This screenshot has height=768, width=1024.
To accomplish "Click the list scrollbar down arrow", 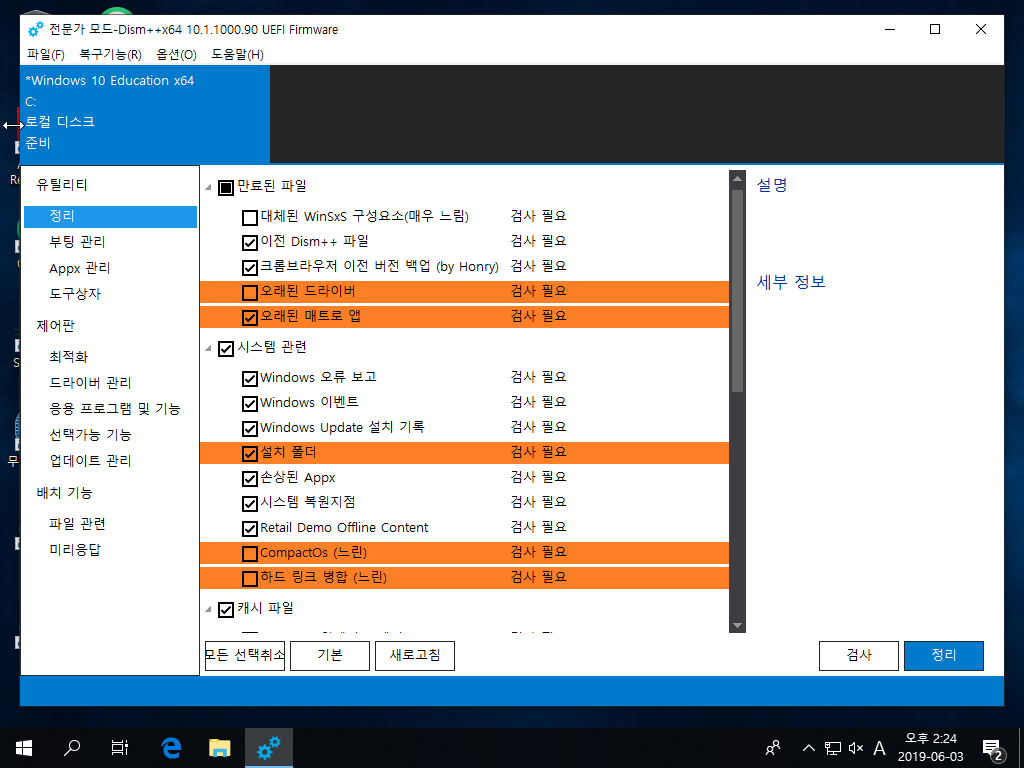I will tap(737, 626).
